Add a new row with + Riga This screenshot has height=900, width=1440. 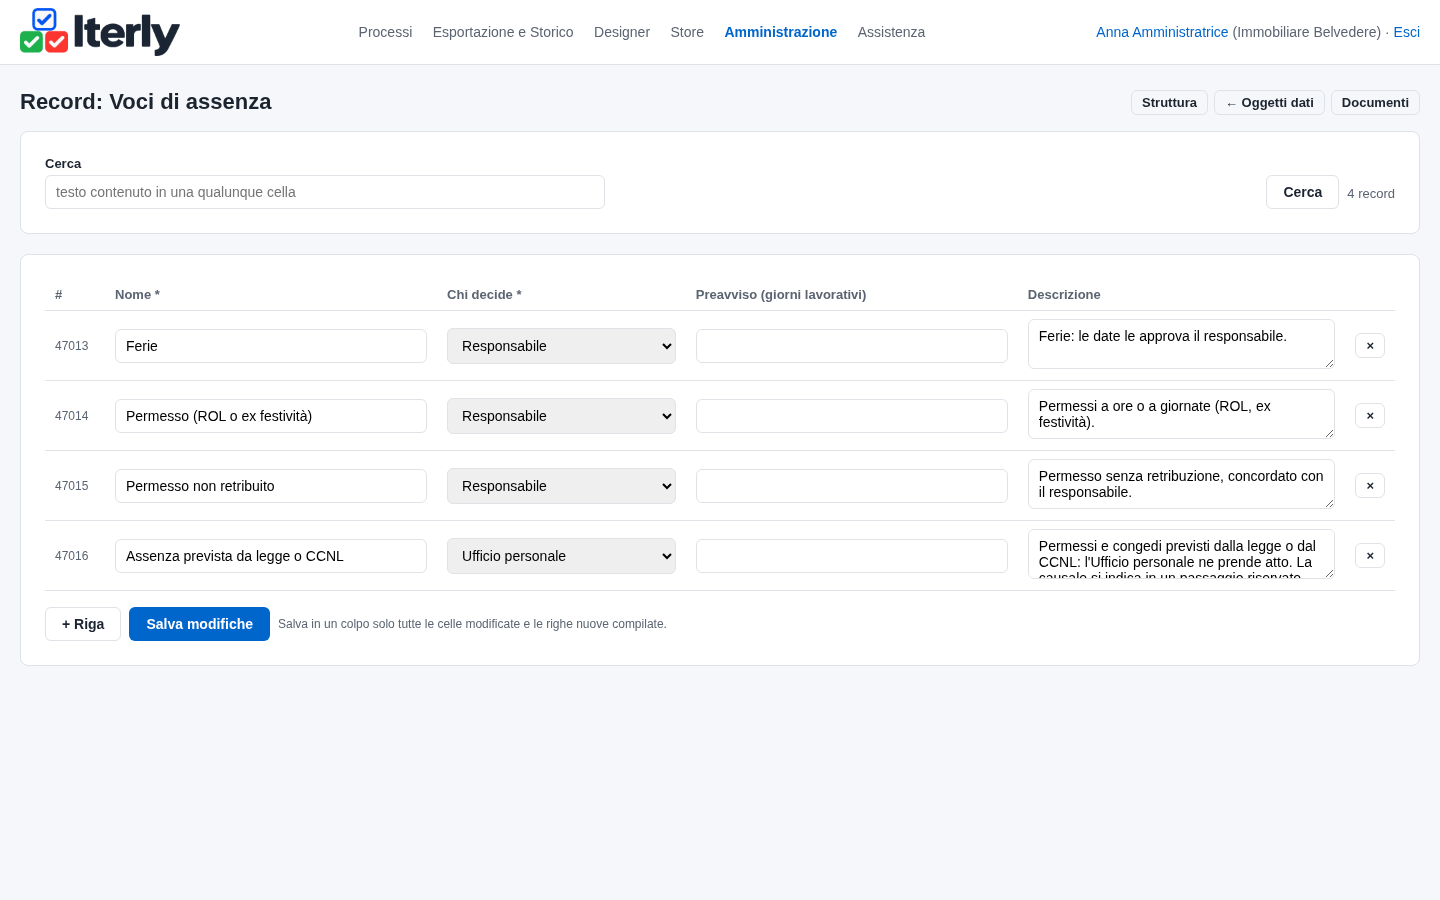pyautogui.click(x=83, y=624)
